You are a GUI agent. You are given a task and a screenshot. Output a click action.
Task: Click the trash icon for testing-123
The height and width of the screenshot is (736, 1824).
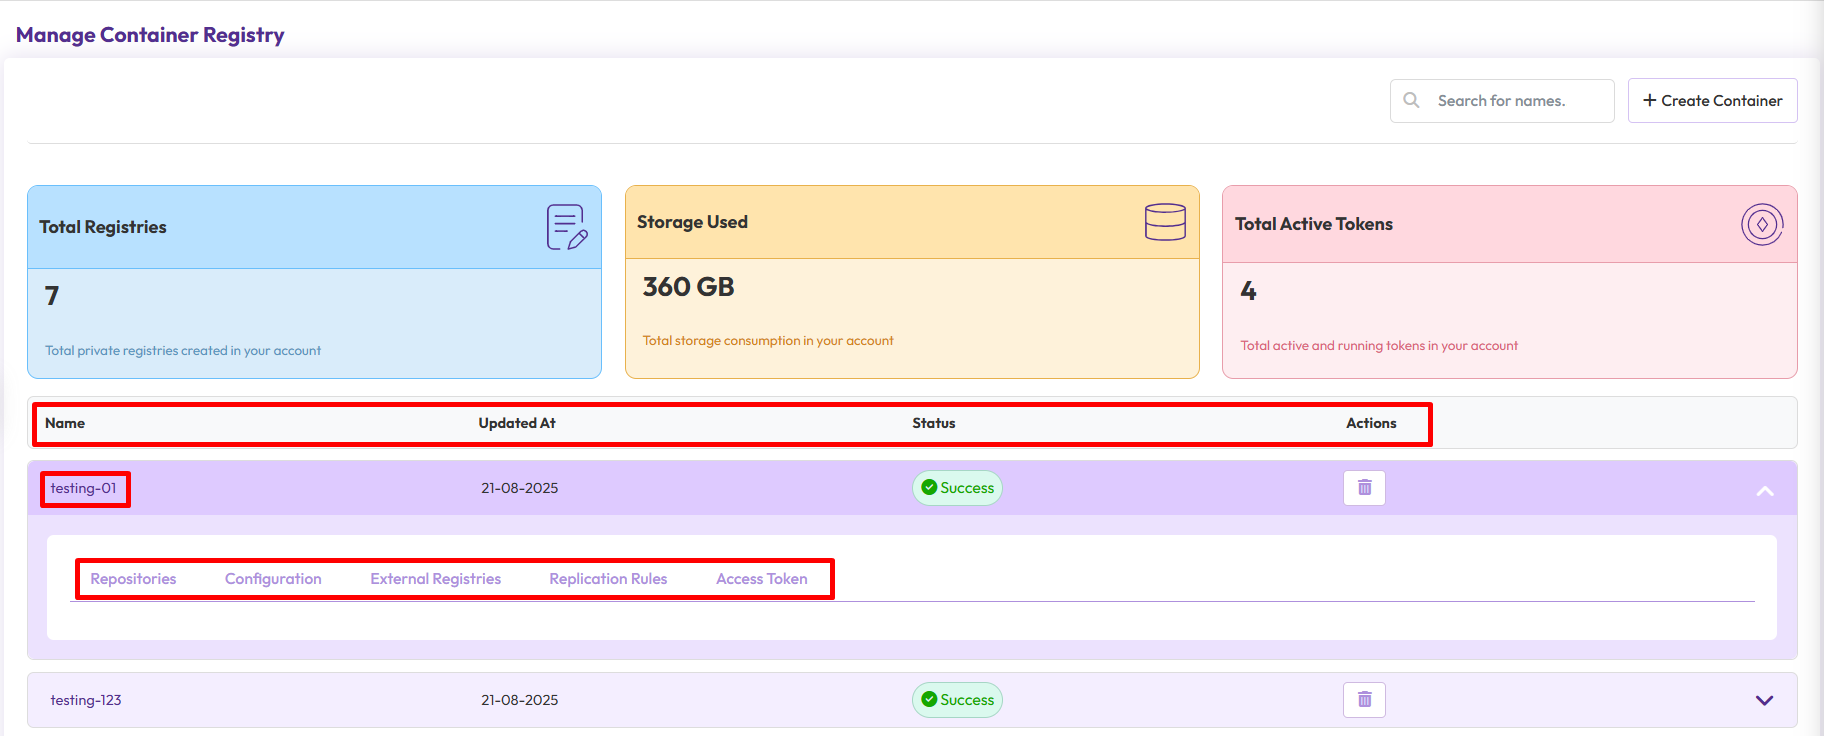(x=1364, y=700)
